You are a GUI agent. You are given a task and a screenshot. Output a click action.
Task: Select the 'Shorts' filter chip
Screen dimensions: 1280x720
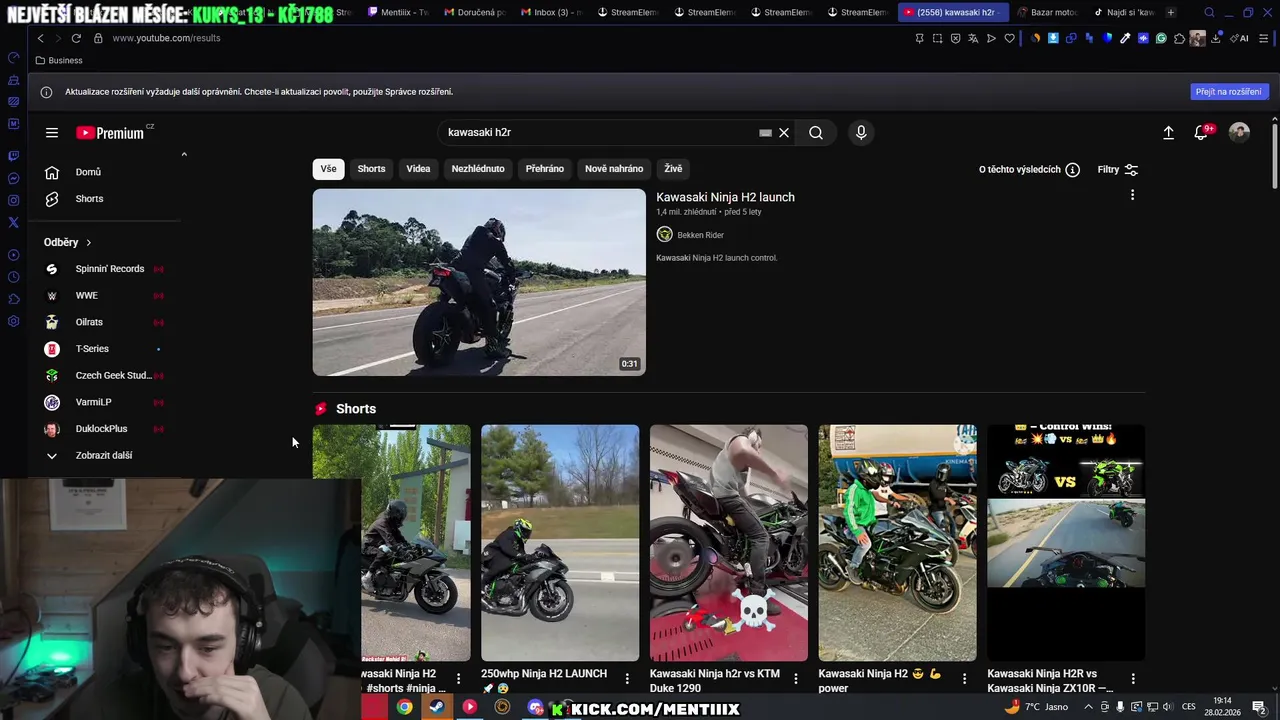[371, 169]
